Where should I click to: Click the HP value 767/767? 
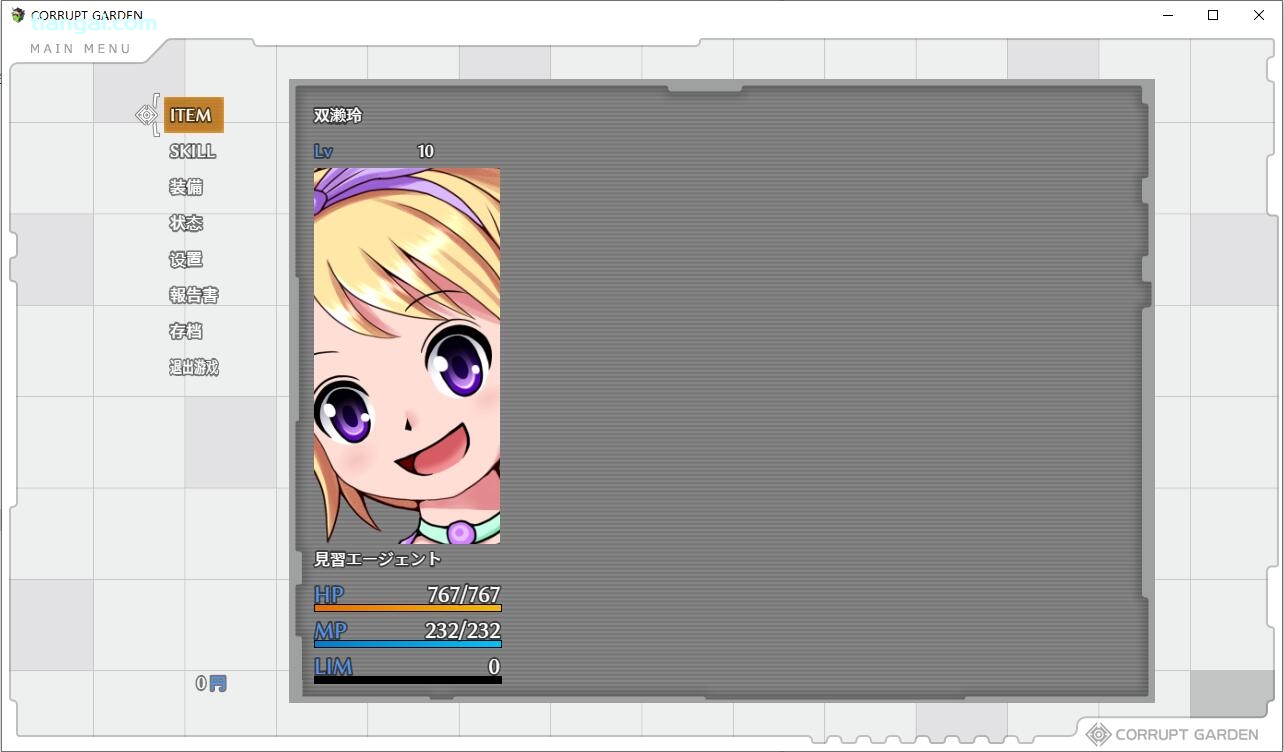464,594
